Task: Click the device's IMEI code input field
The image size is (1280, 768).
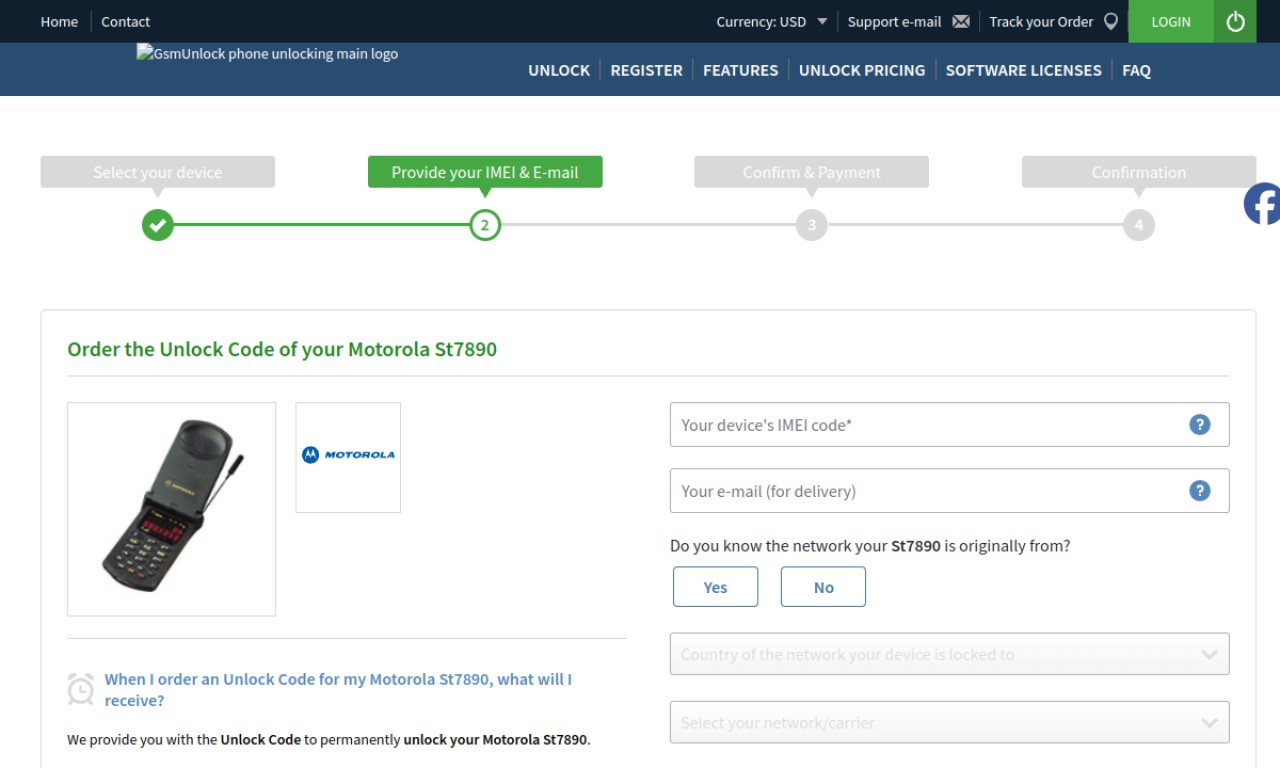Action: tap(949, 424)
